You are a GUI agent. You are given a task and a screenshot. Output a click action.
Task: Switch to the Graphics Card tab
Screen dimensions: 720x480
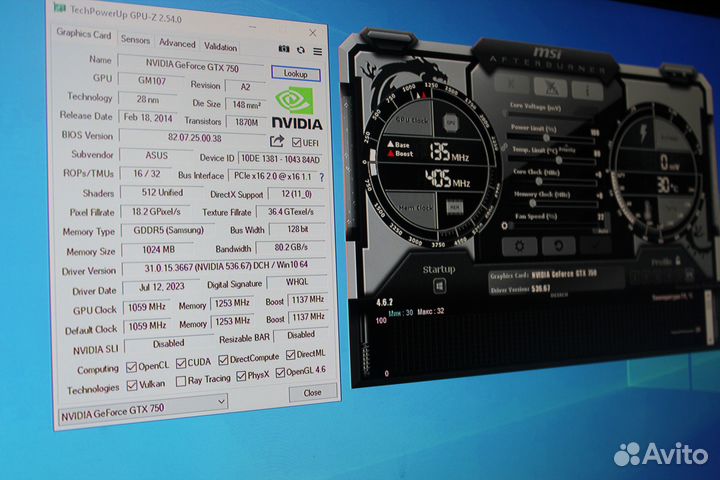(84, 34)
